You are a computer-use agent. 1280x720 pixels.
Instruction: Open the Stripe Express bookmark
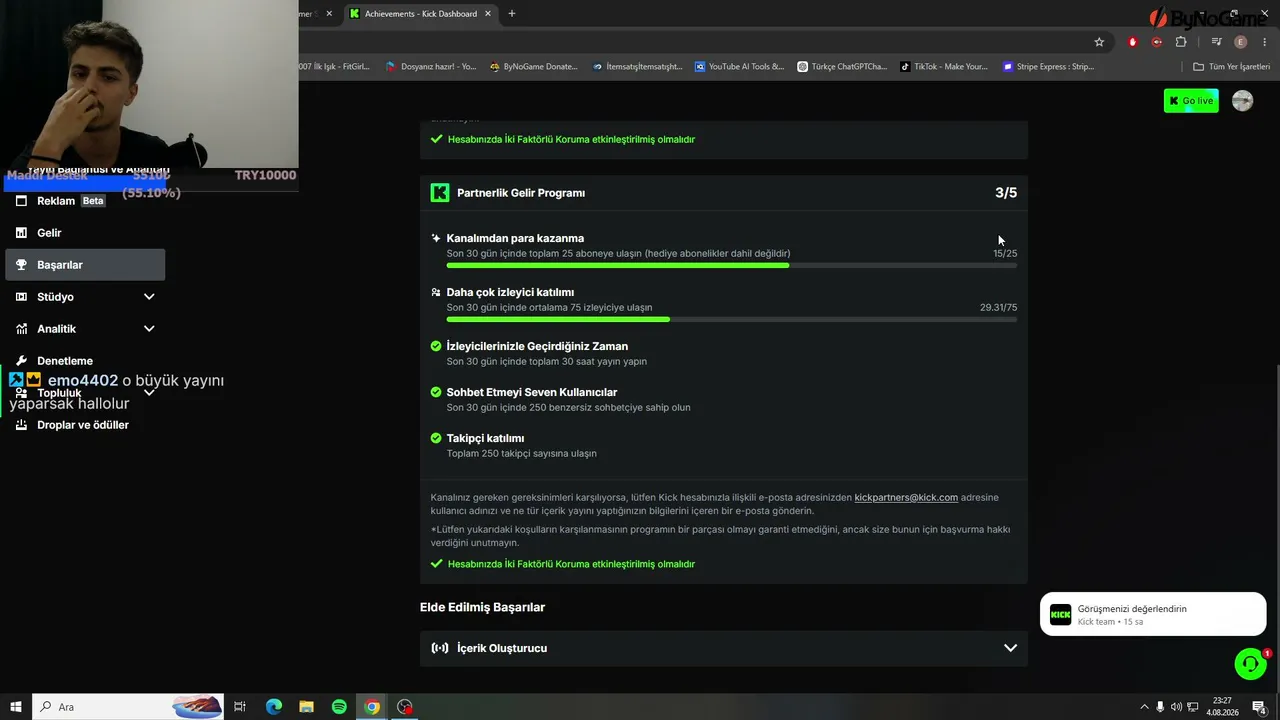1049,67
